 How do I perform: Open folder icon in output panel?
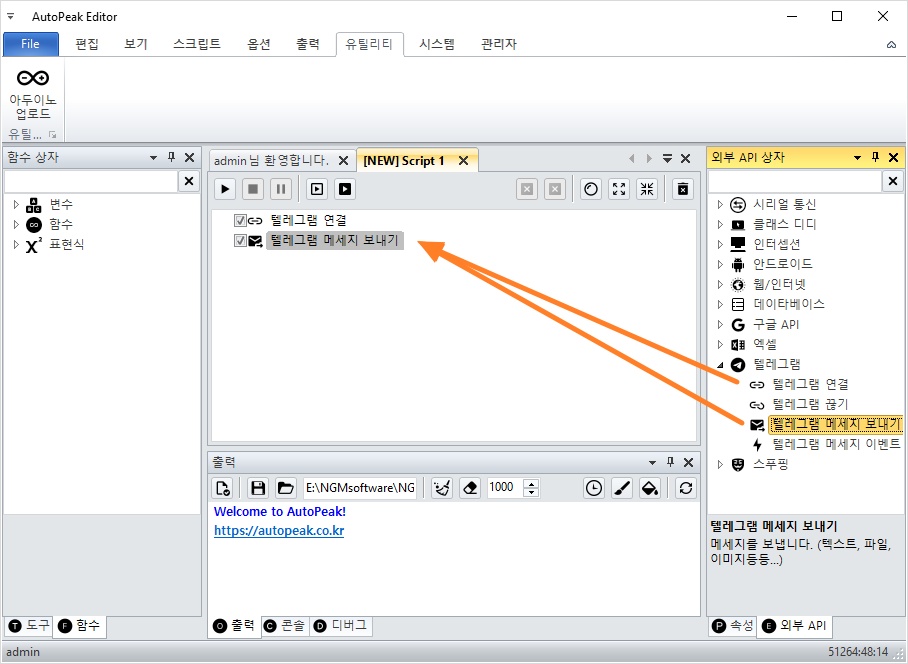tap(285, 488)
